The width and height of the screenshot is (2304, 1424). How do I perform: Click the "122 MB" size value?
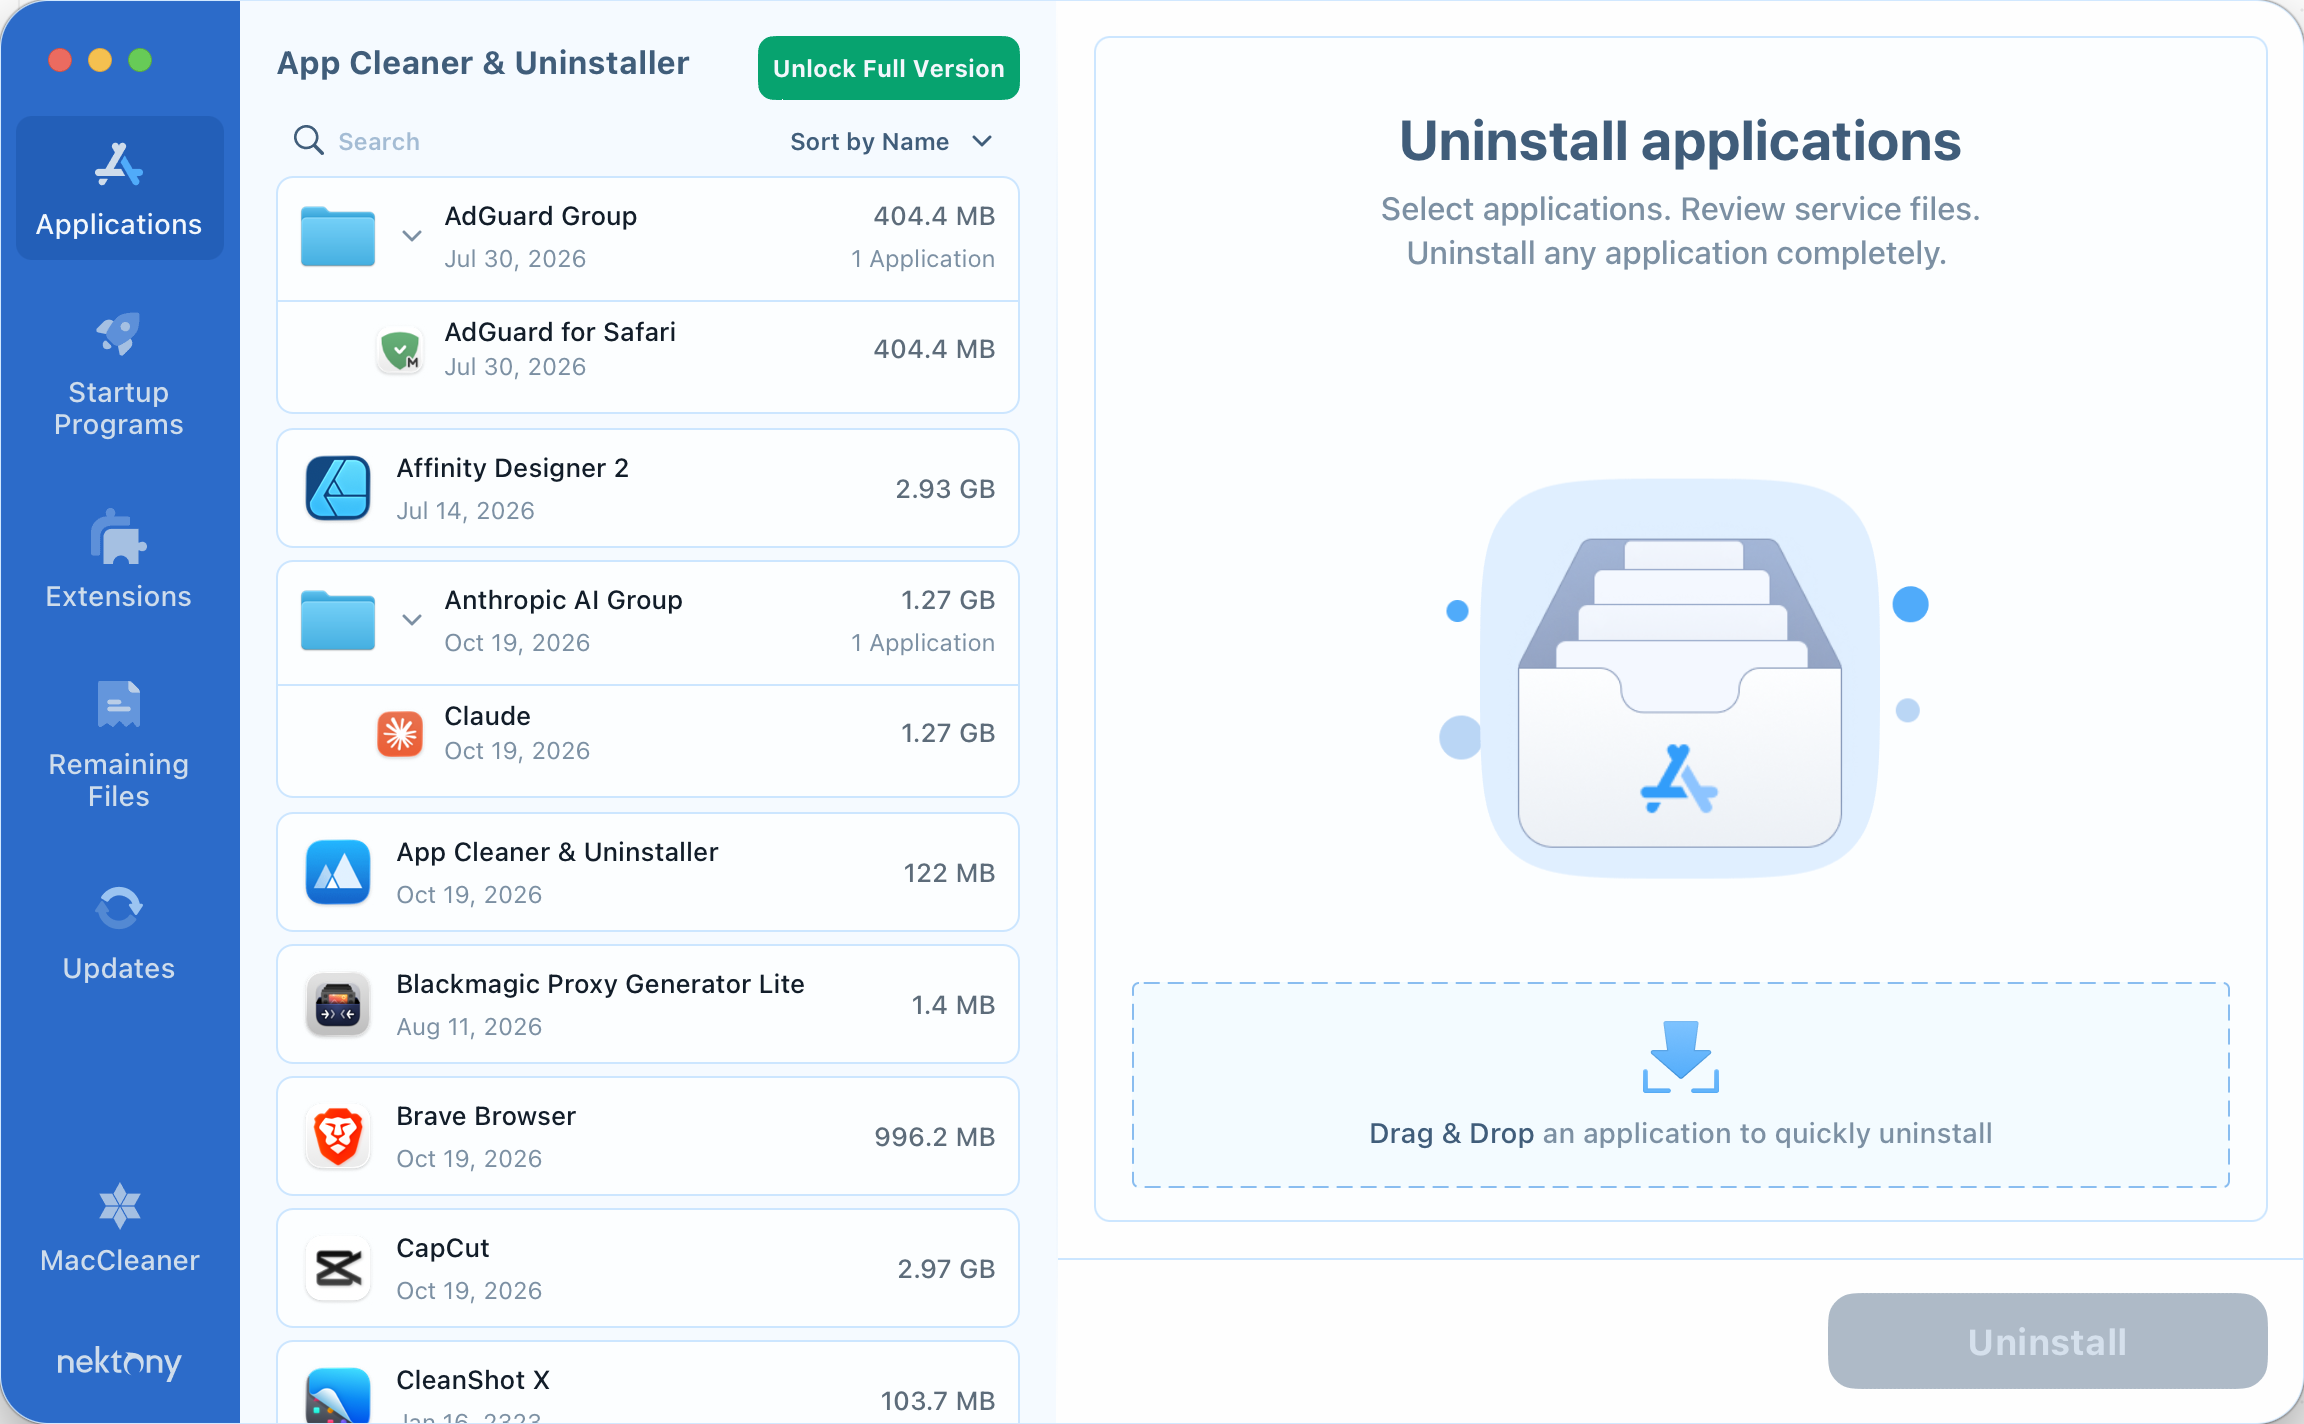[x=949, y=873]
